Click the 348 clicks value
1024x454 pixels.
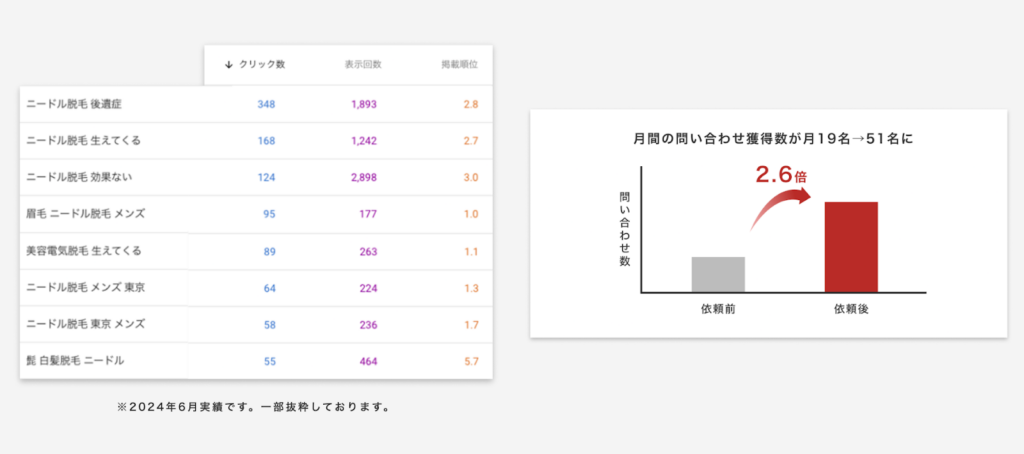[265, 104]
